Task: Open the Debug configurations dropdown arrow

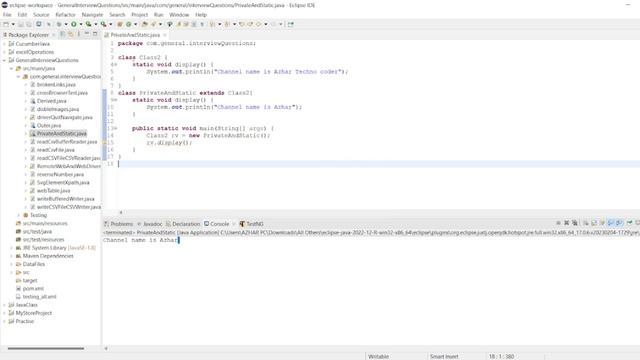Action: click(66, 24)
